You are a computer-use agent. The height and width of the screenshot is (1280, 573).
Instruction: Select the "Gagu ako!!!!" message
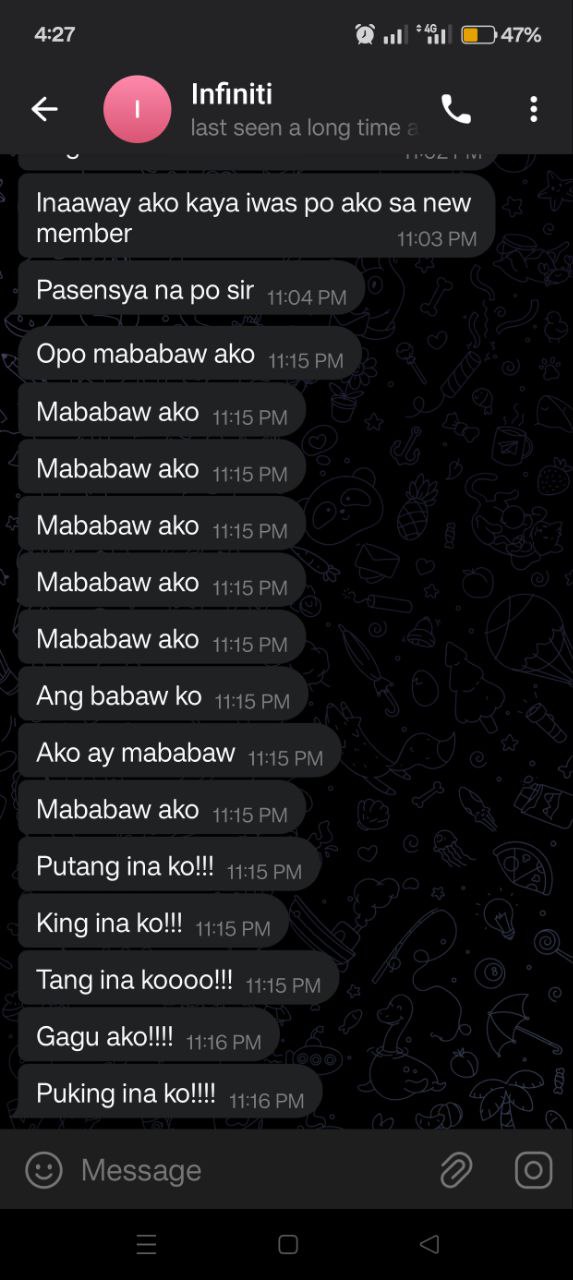pyautogui.click(x=148, y=1037)
